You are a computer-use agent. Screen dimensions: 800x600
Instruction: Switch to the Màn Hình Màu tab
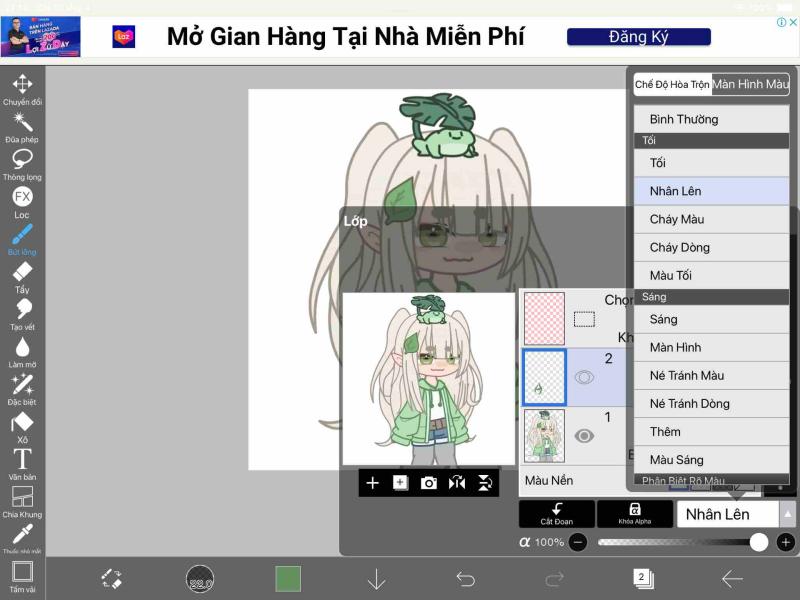tap(750, 85)
